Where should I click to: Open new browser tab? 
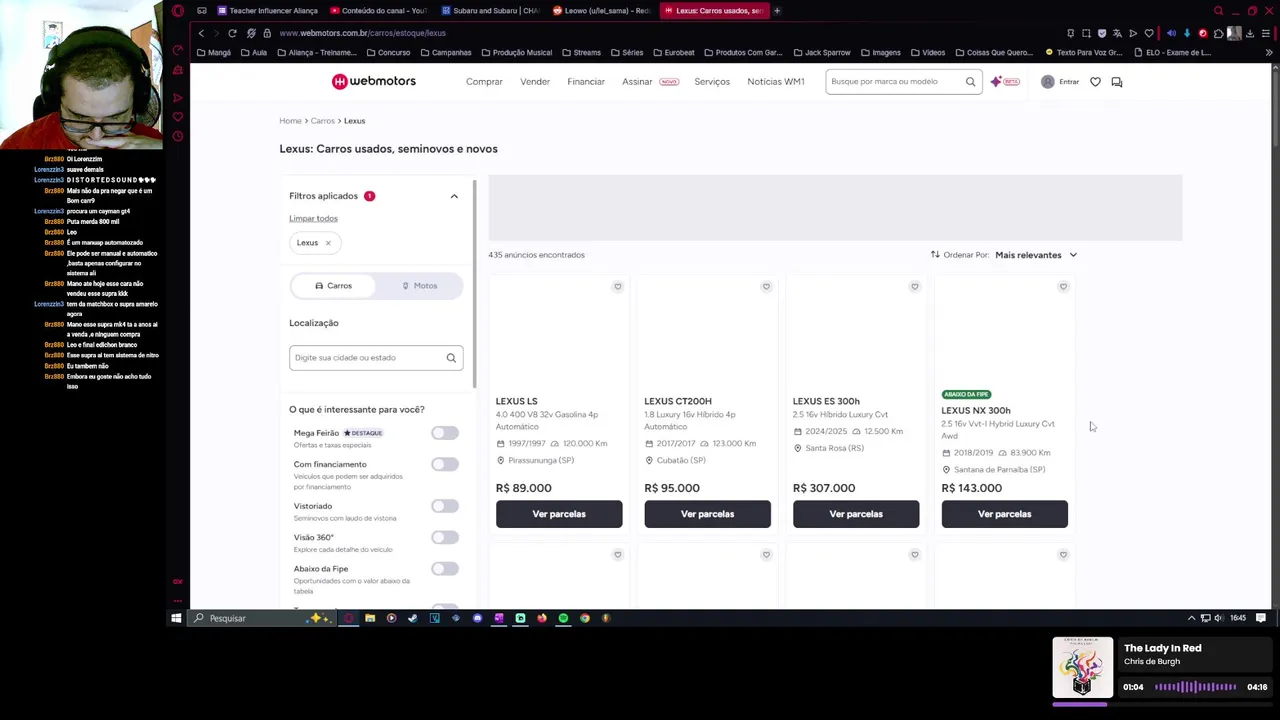coord(777,11)
